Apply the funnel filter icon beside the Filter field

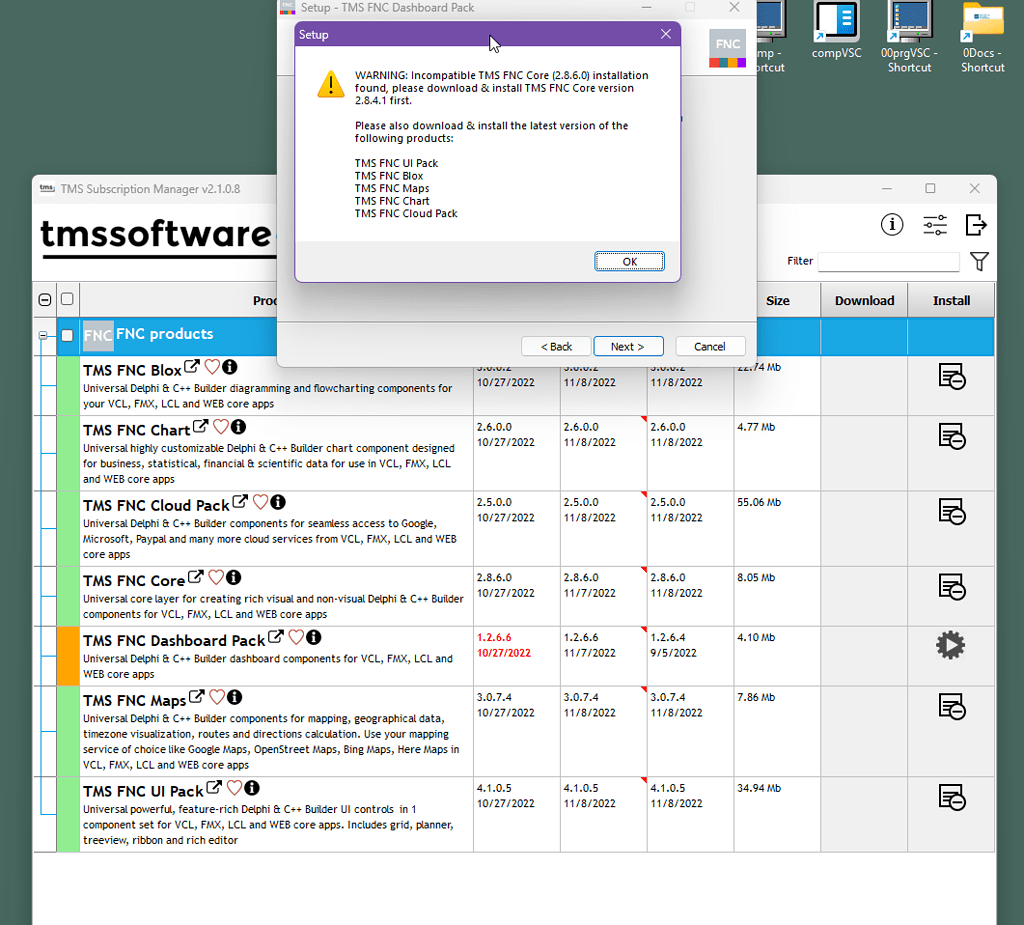point(980,261)
